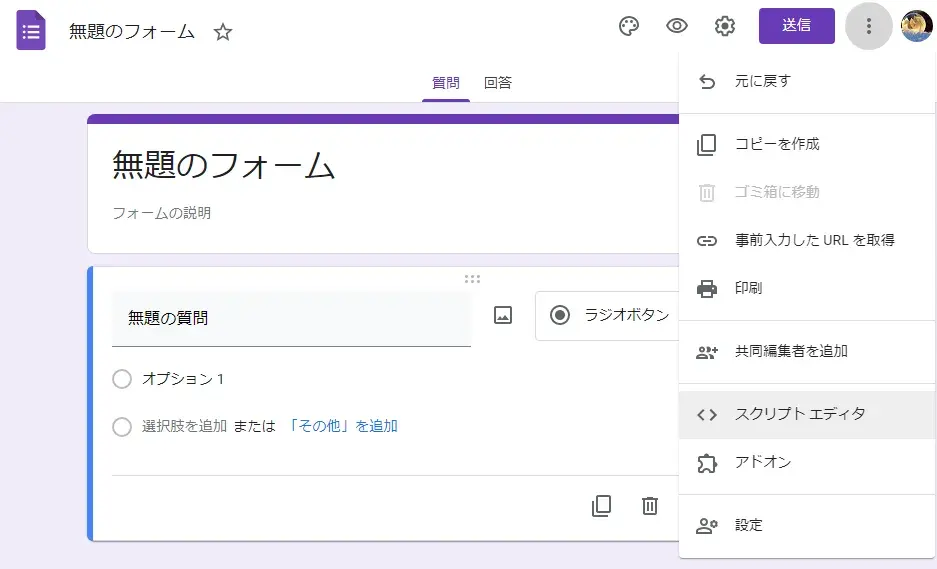Open the Google account avatar menu
This screenshot has height=569, width=937.
(x=916, y=26)
